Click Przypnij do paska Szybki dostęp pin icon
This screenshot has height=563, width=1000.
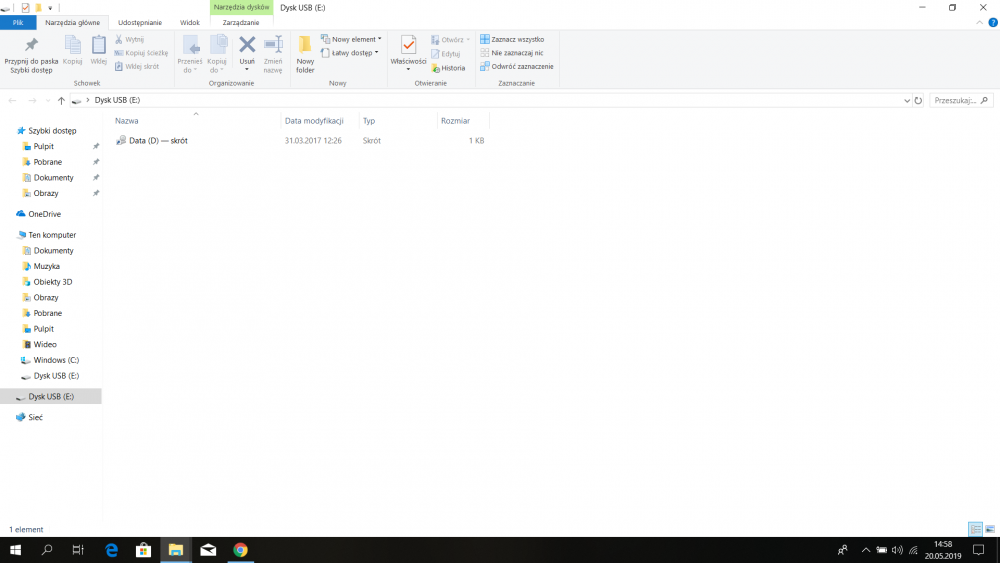click(x=31, y=46)
